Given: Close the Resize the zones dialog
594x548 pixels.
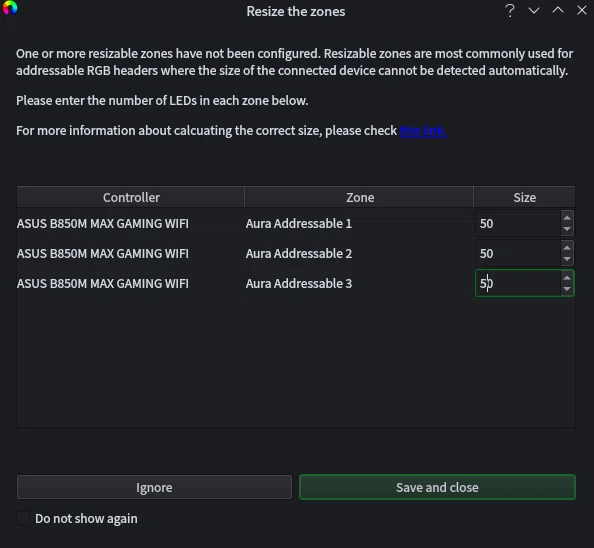Looking at the screenshot, I should [x=581, y=10].
